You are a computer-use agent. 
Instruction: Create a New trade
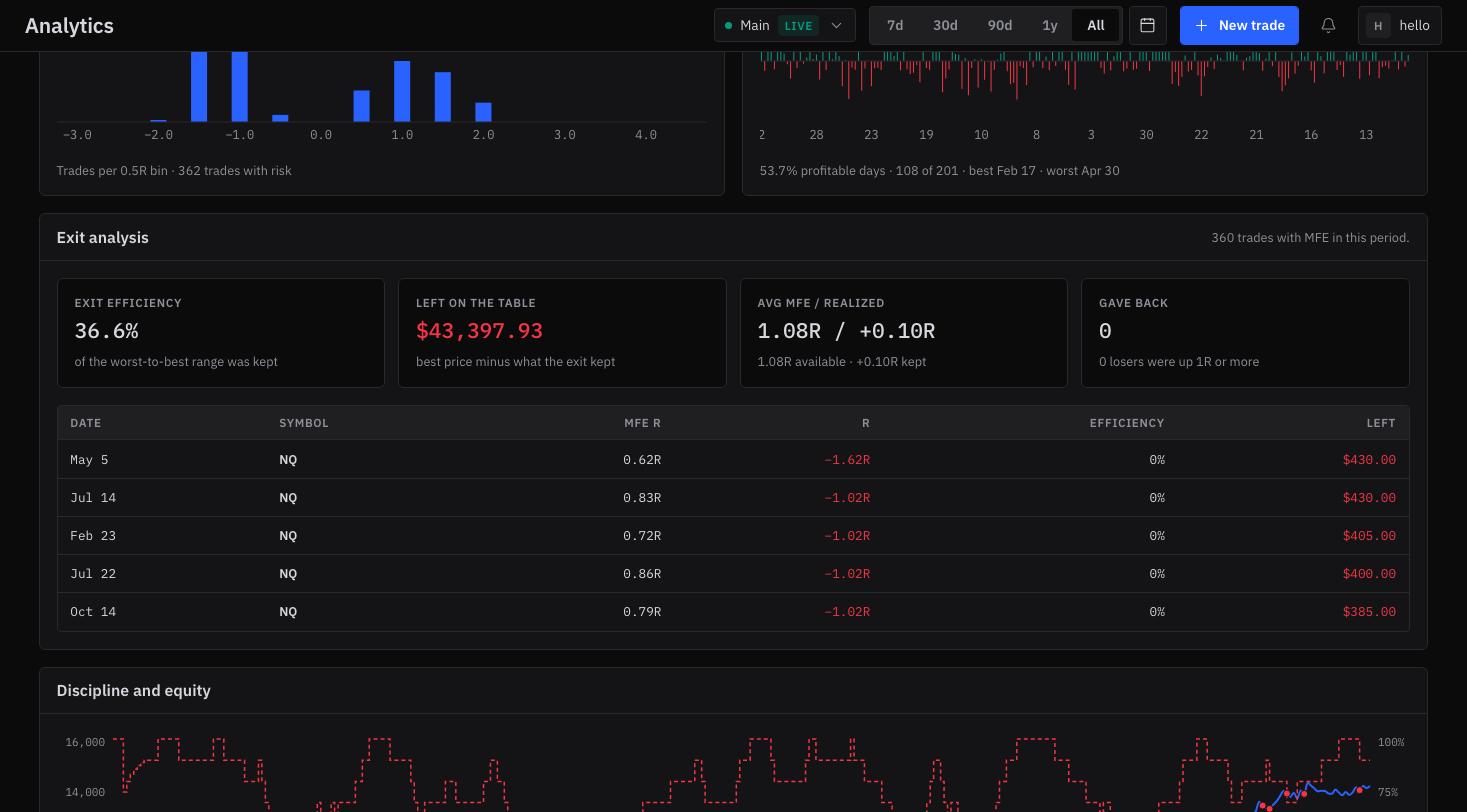[1239, 26]
